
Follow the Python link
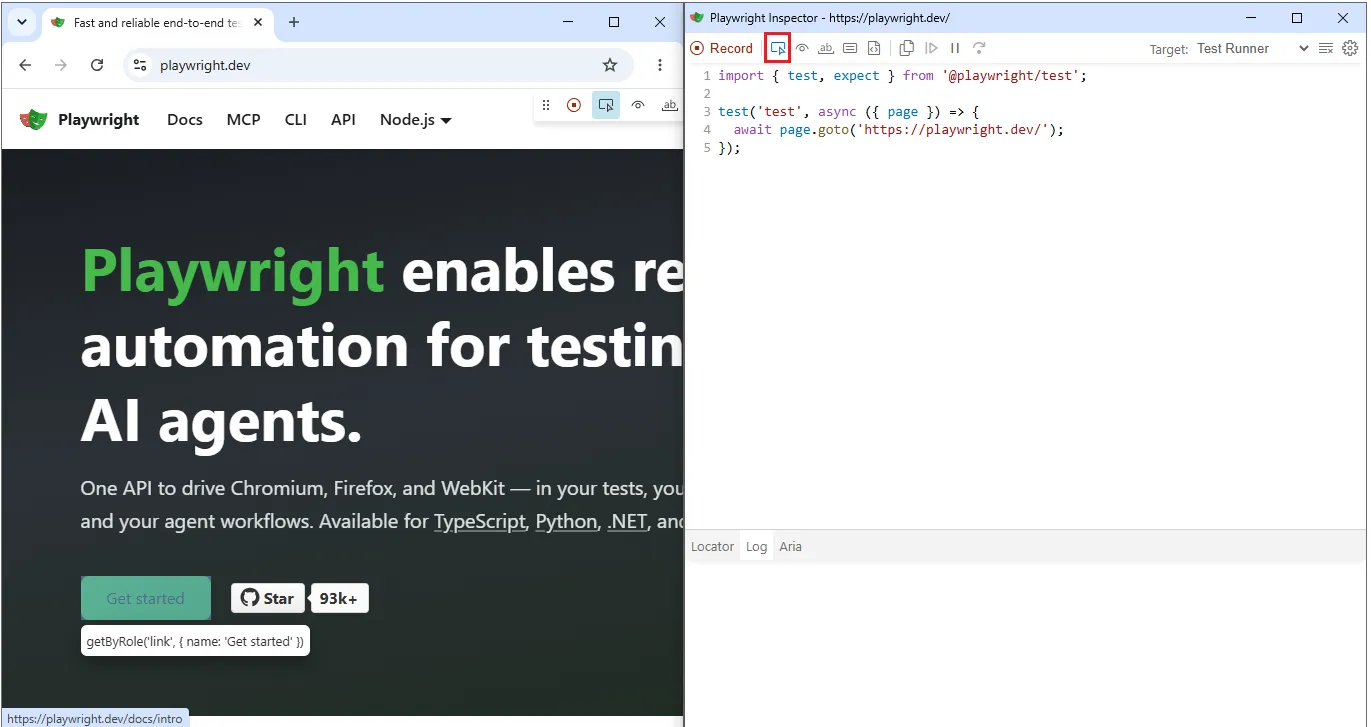tap(567, 522)
